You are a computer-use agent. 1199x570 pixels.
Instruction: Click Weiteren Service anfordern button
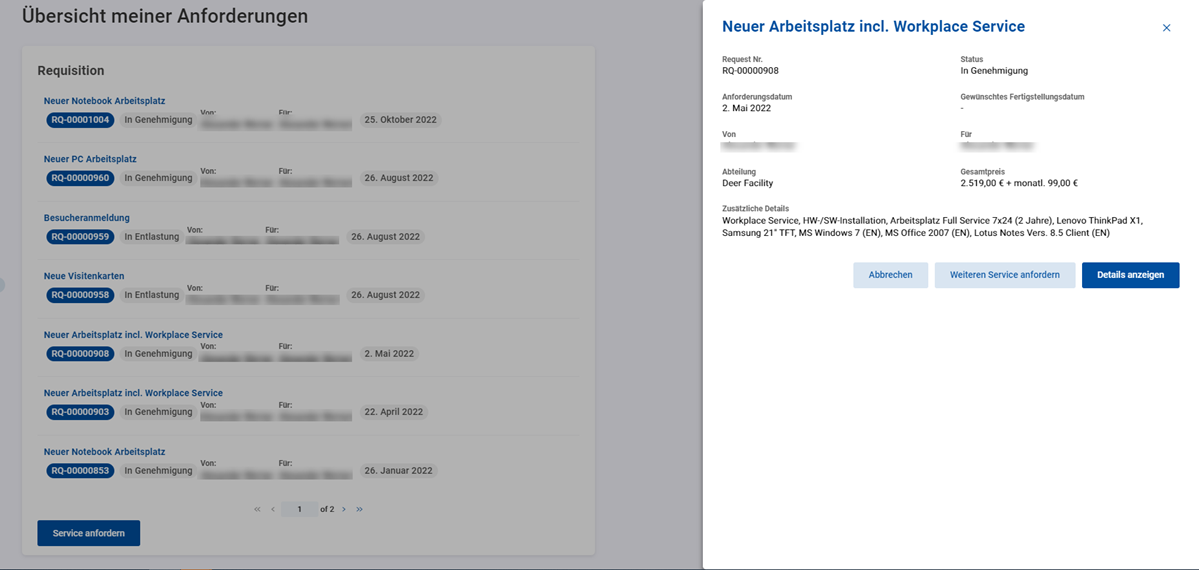1005,275
